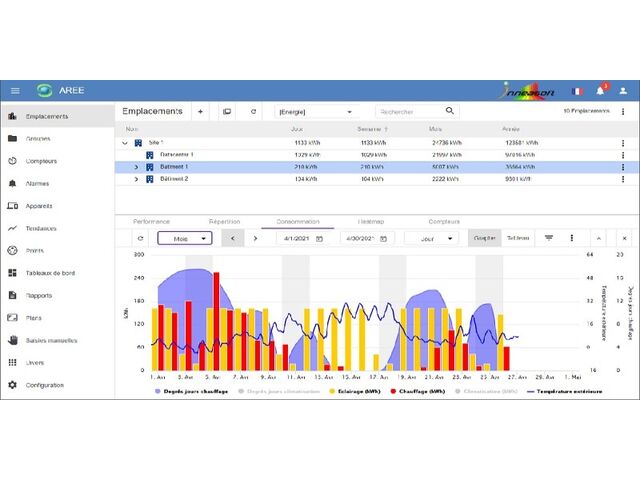Open the [Energie] dropdown
Viewport: 640px width, 480px height.
315,112
